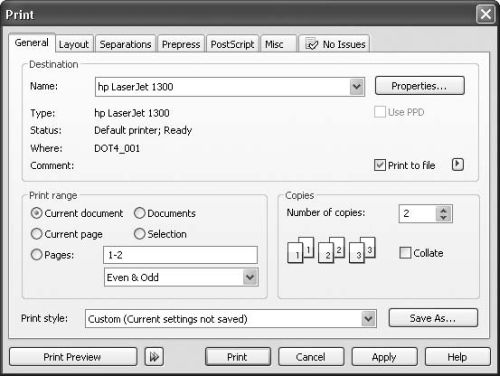The image size is (500, 376).
Task: Click the collated pages 1-1 illustration
Action: click(x=301, y=250)
